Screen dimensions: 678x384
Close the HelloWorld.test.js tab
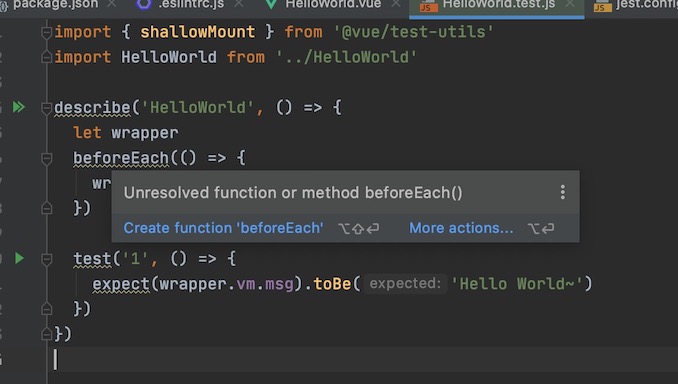tap(570, 4)
